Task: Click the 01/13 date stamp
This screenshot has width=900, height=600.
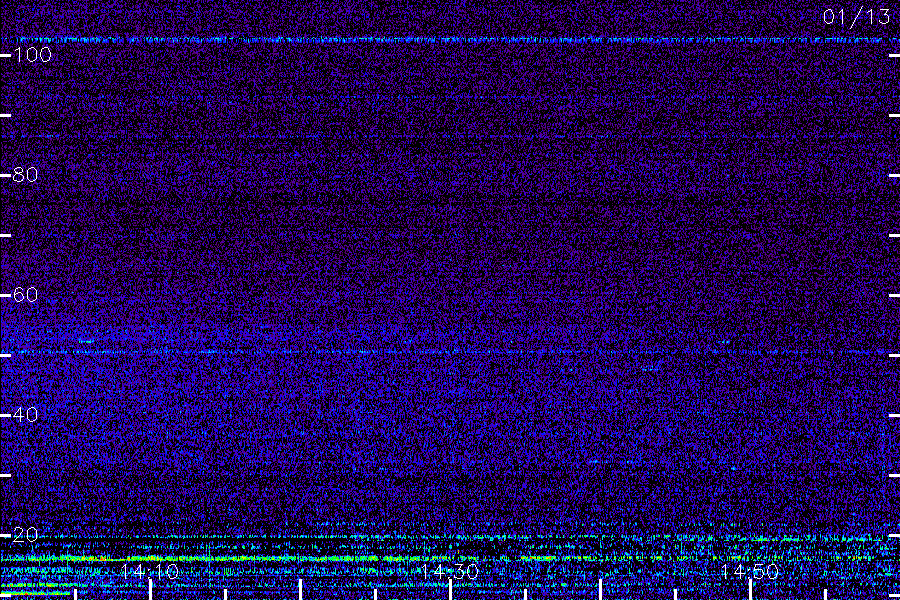Action: click(856, 17)
